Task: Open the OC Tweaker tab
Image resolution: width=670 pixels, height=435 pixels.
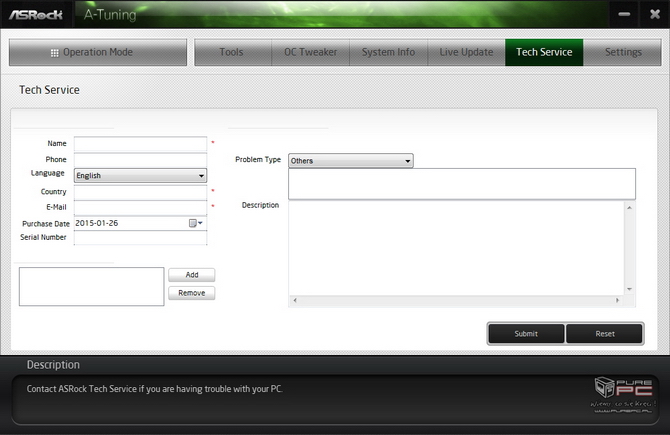Action: 311,52
